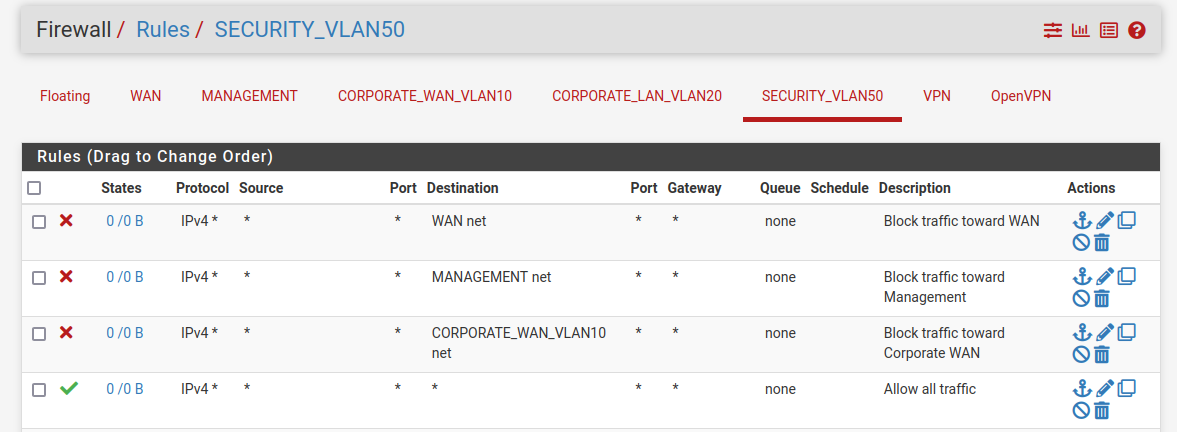Open the status graph icon in header
The image size is (1177, 432).
(x=1080, y=30)
